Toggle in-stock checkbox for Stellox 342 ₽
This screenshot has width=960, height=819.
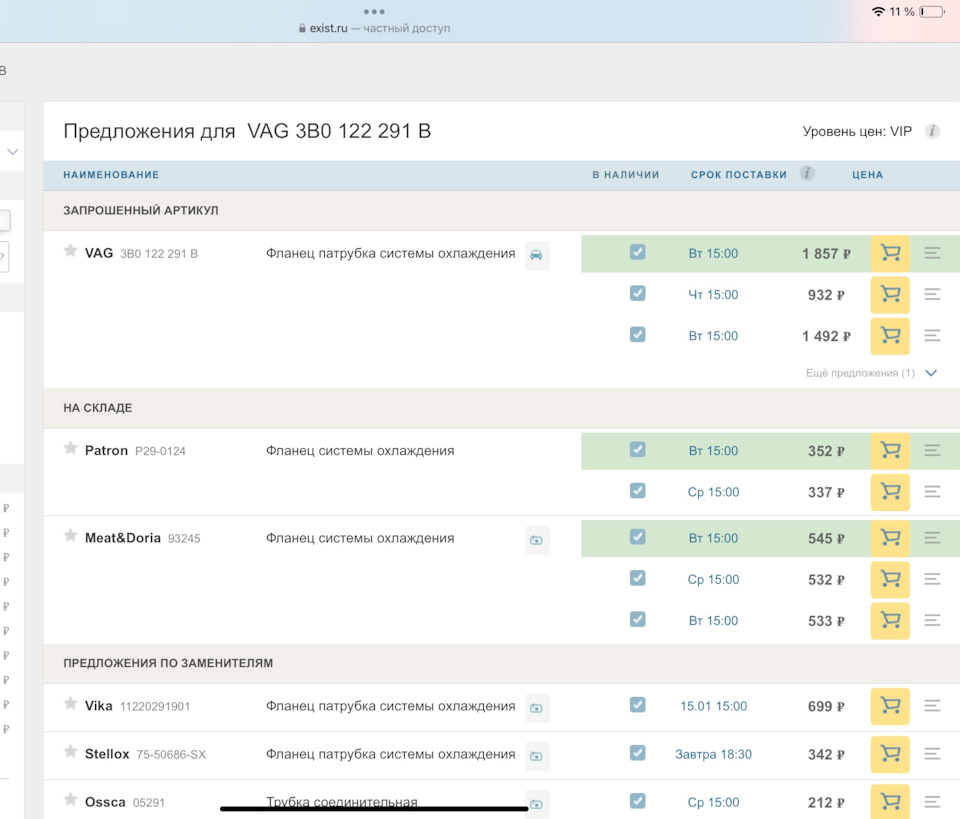tap(637, 752)
